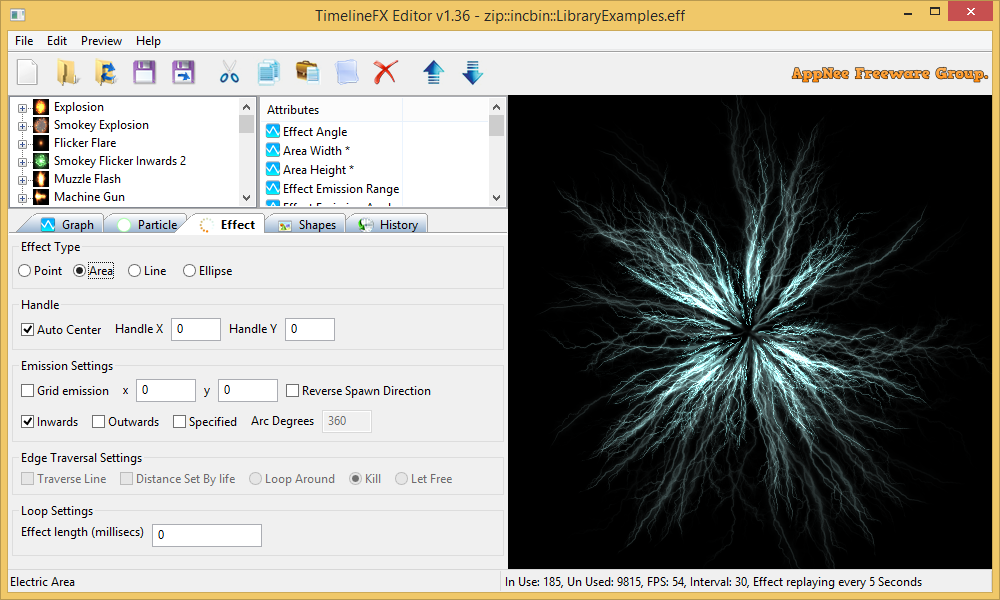Image resolution: width=1000 pixels, height=600 pixels.
Task: Click the Handle X input field
Action: (196, 329)
